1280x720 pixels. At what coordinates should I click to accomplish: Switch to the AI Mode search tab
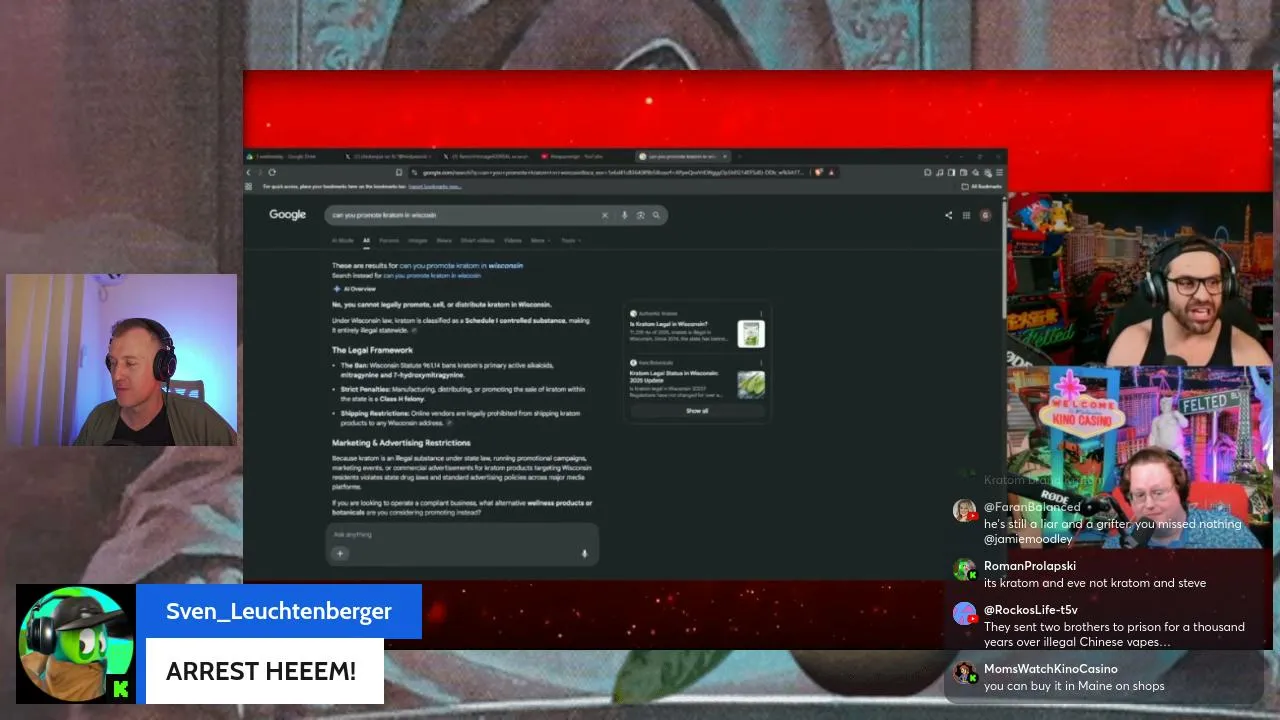pos(343,240)
